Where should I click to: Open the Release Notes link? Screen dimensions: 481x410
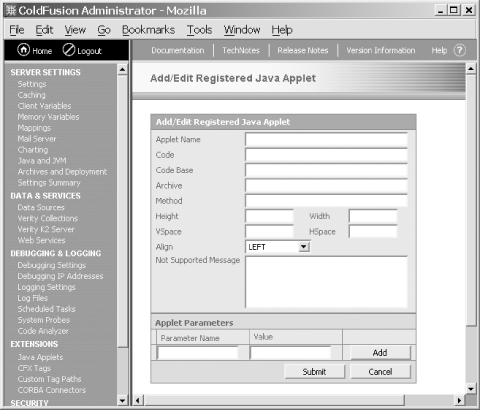(x=303, y=50)
